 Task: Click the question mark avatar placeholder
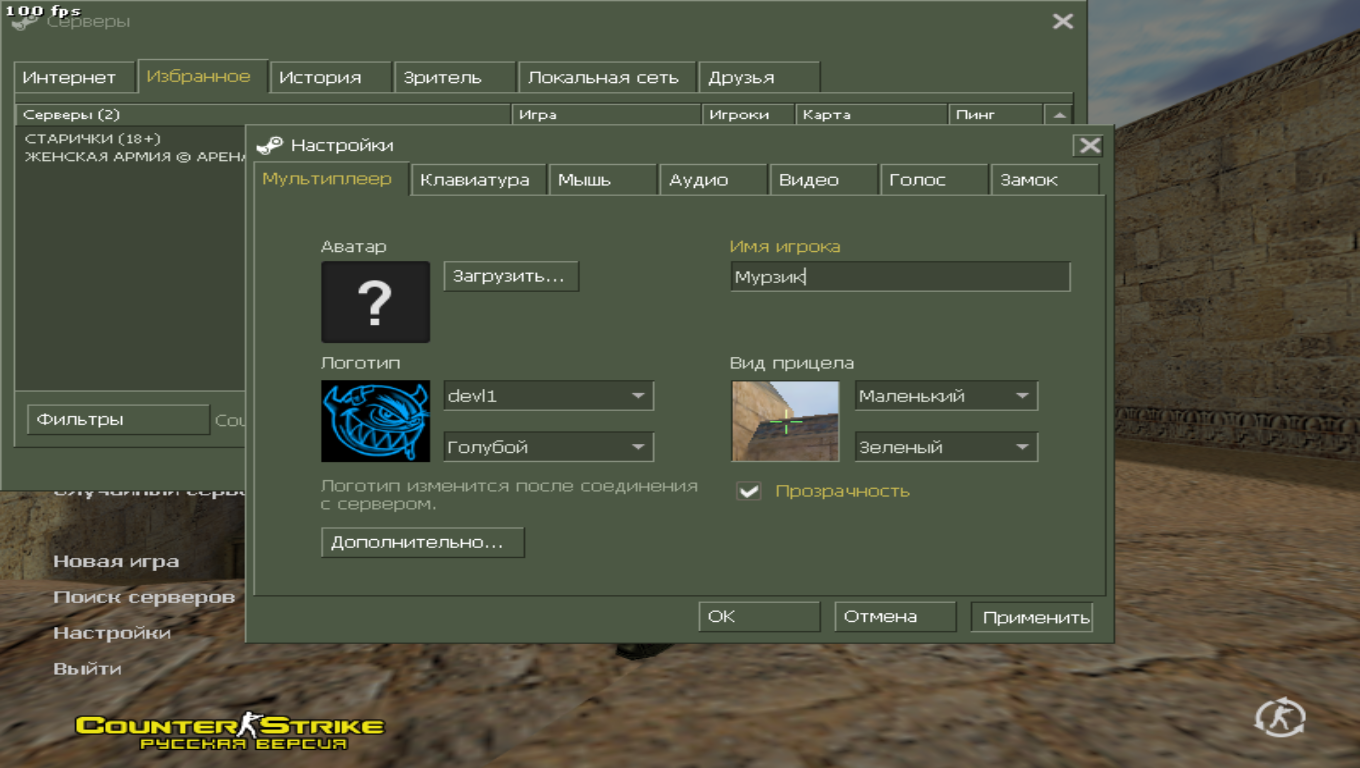pyautogui.click(x=375, y=302)
